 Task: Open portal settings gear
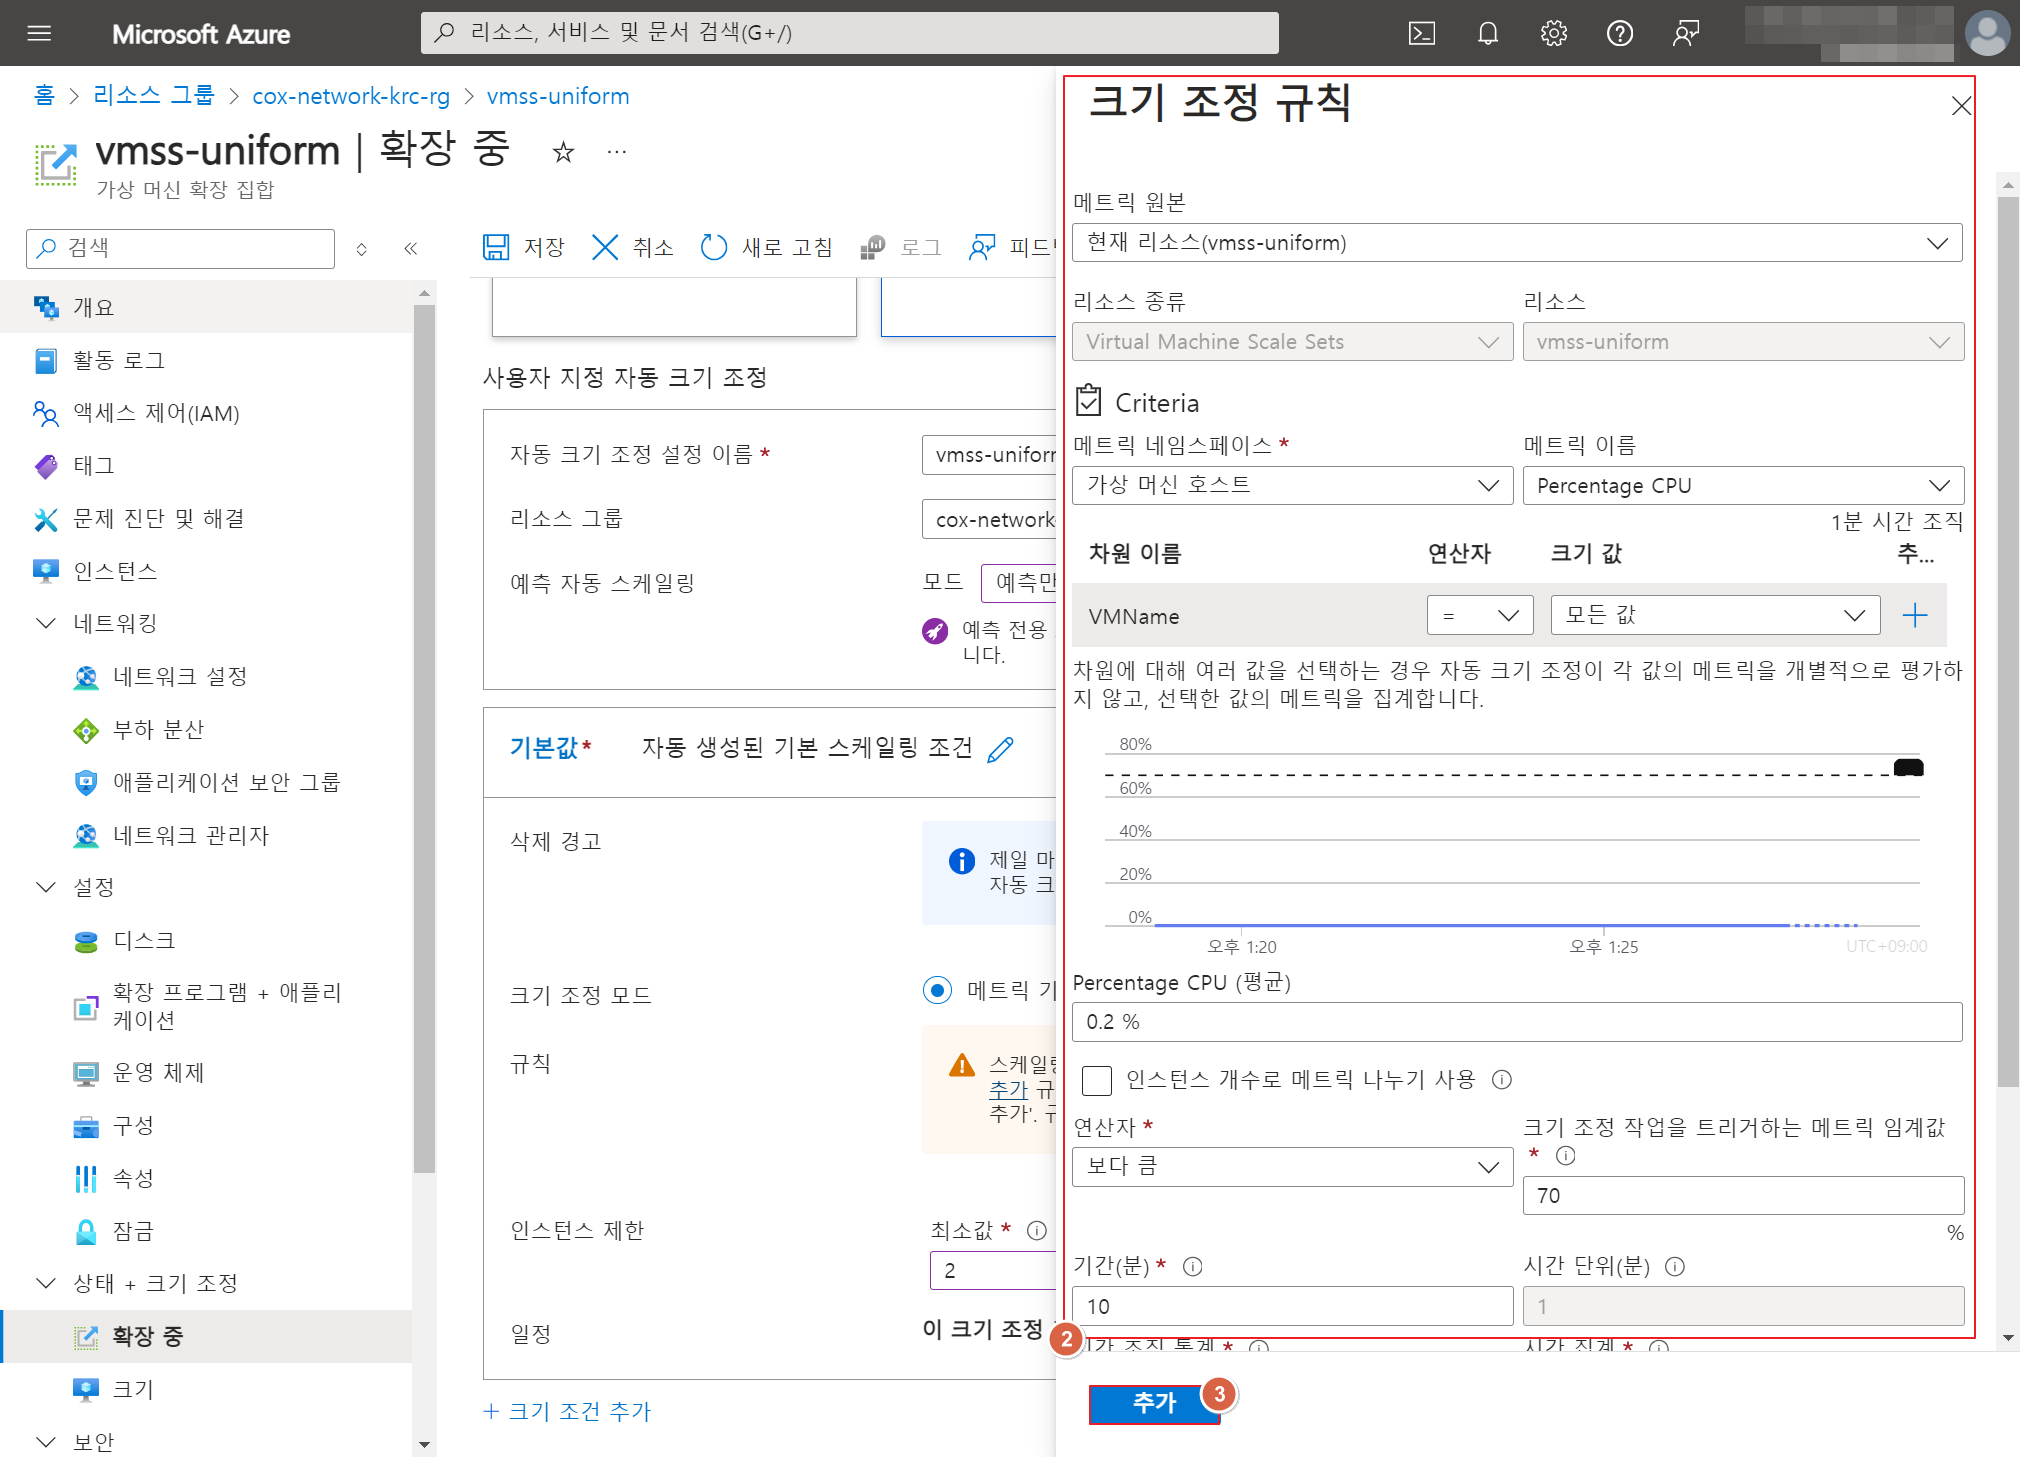click(1553, 33)
